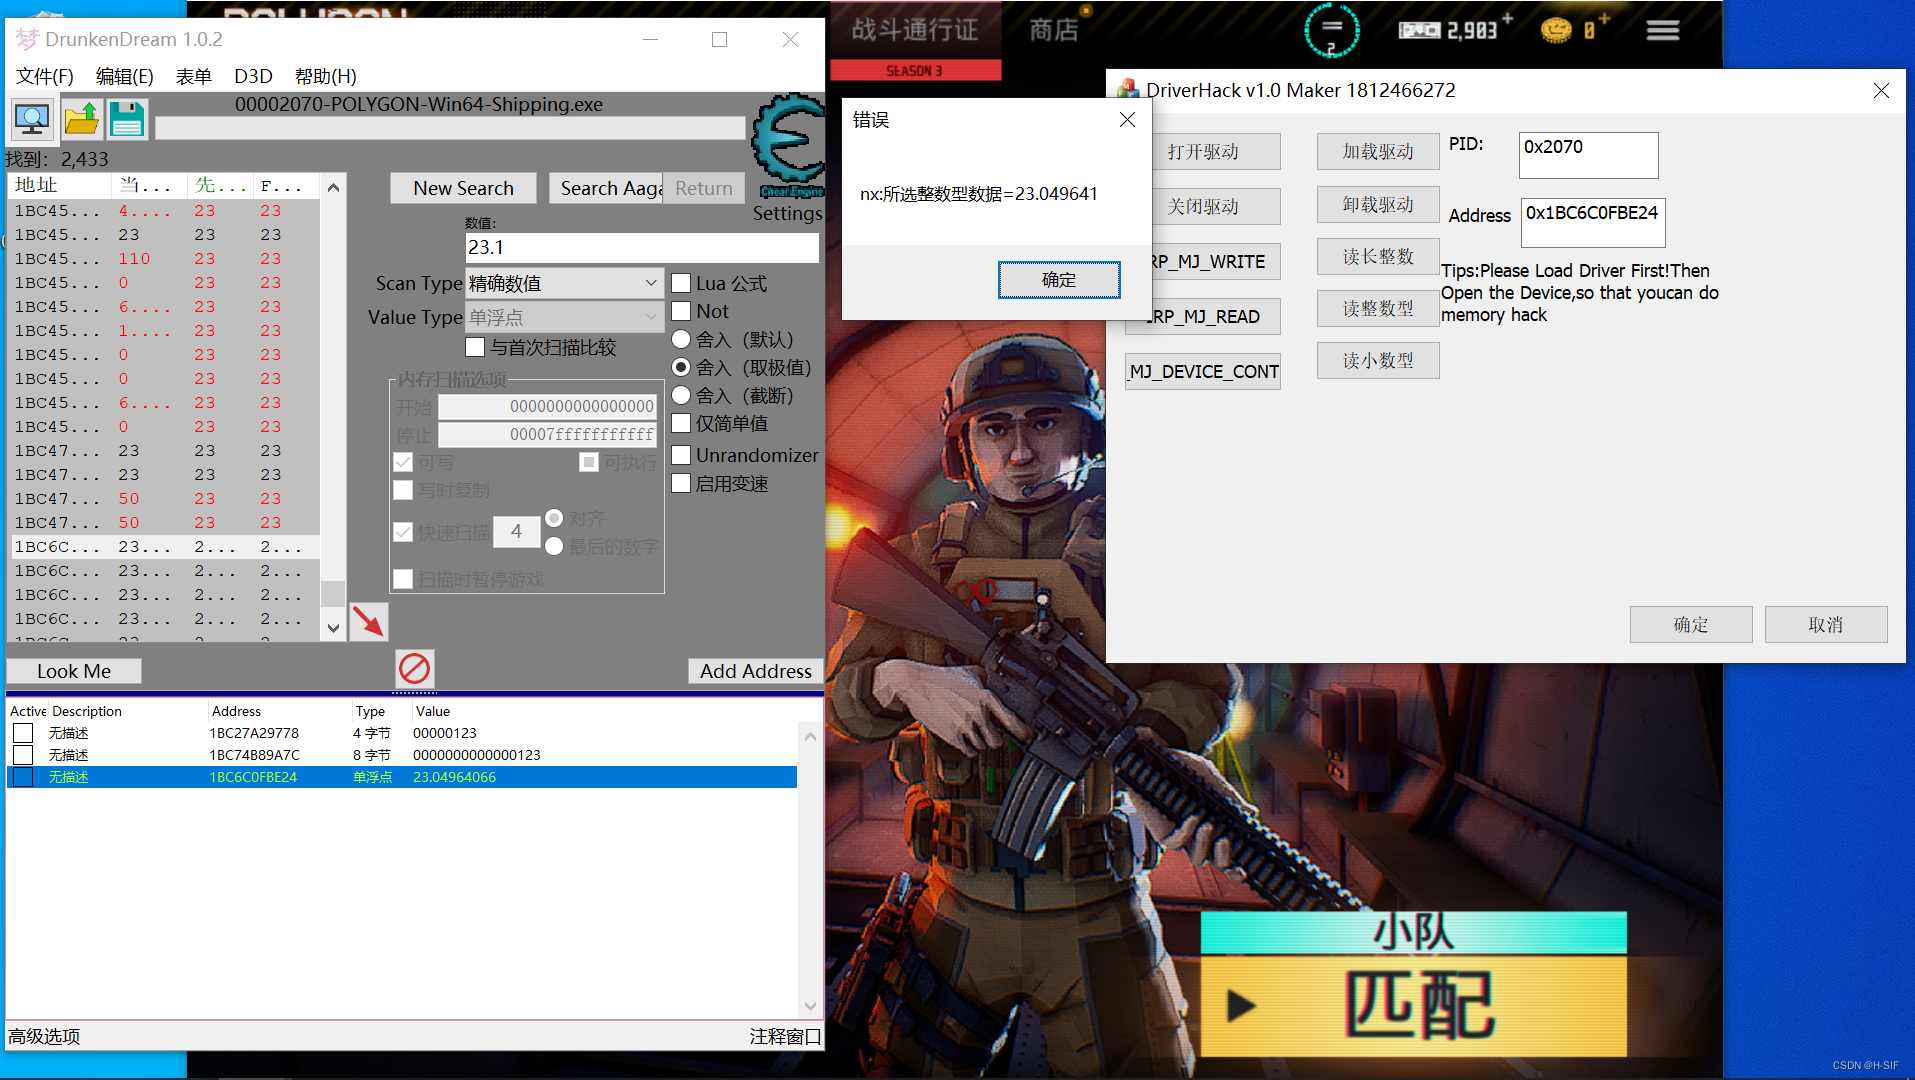Open the game hamburger menu icon
1915x1080 pixels.
1662,31
